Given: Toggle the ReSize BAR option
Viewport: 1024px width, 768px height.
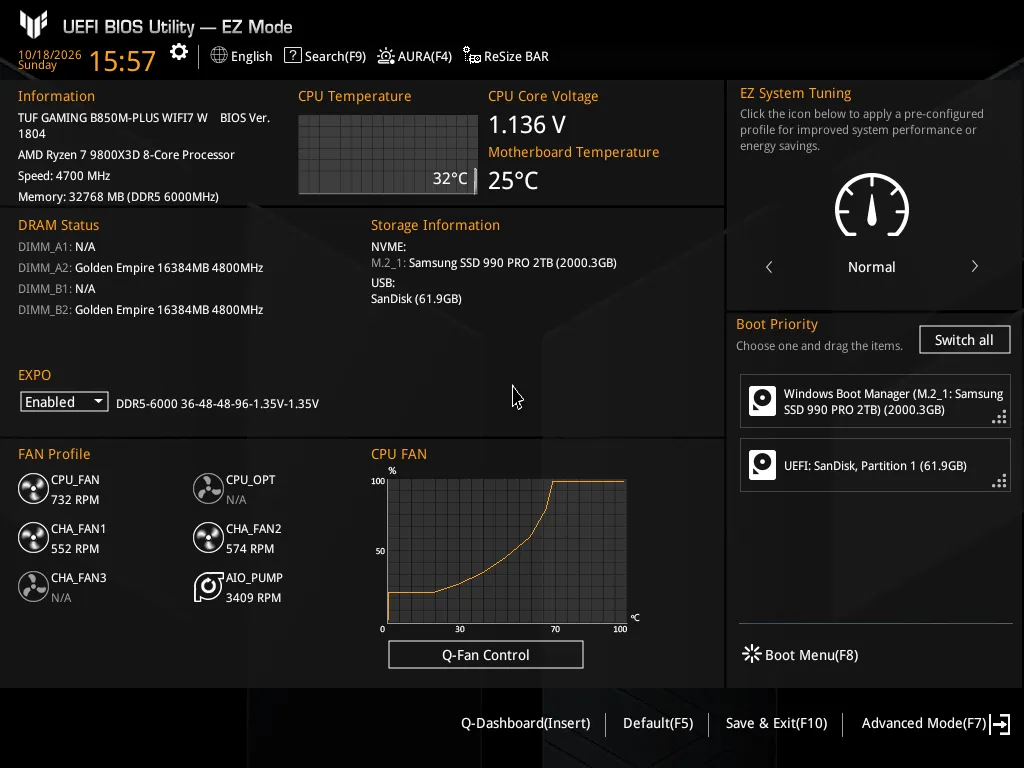Looking at the screenshot, I should click(505, 56).
